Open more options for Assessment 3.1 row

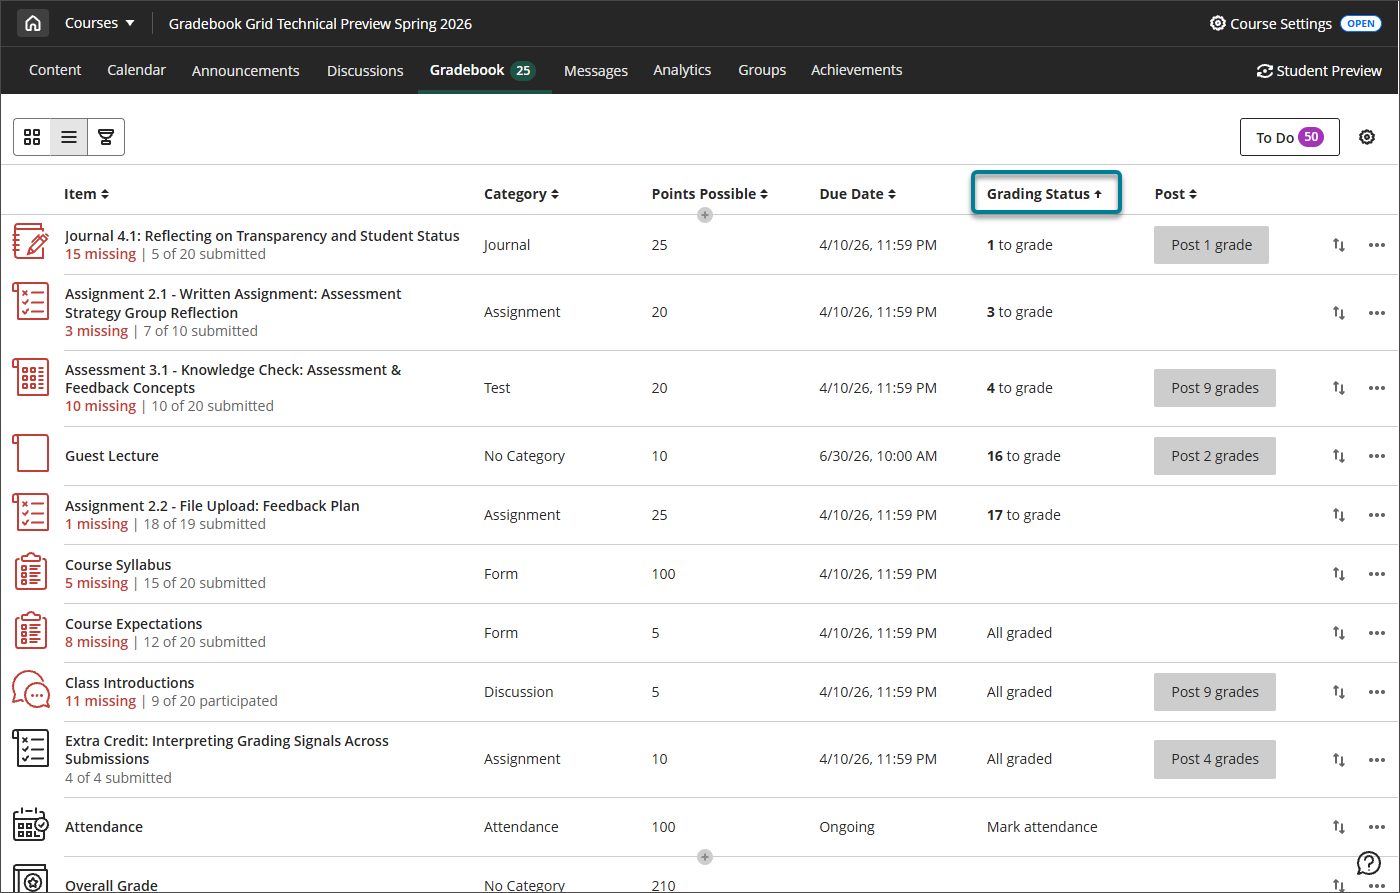point(1377,388)
